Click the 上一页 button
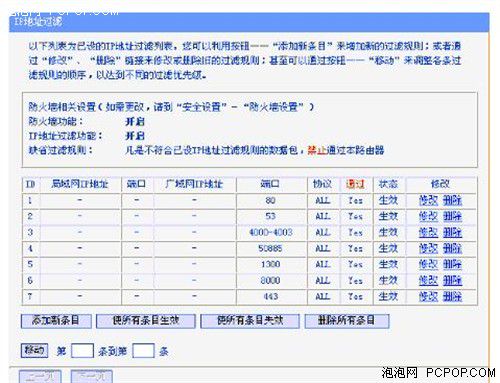500x383 pixels. point(40,377)
